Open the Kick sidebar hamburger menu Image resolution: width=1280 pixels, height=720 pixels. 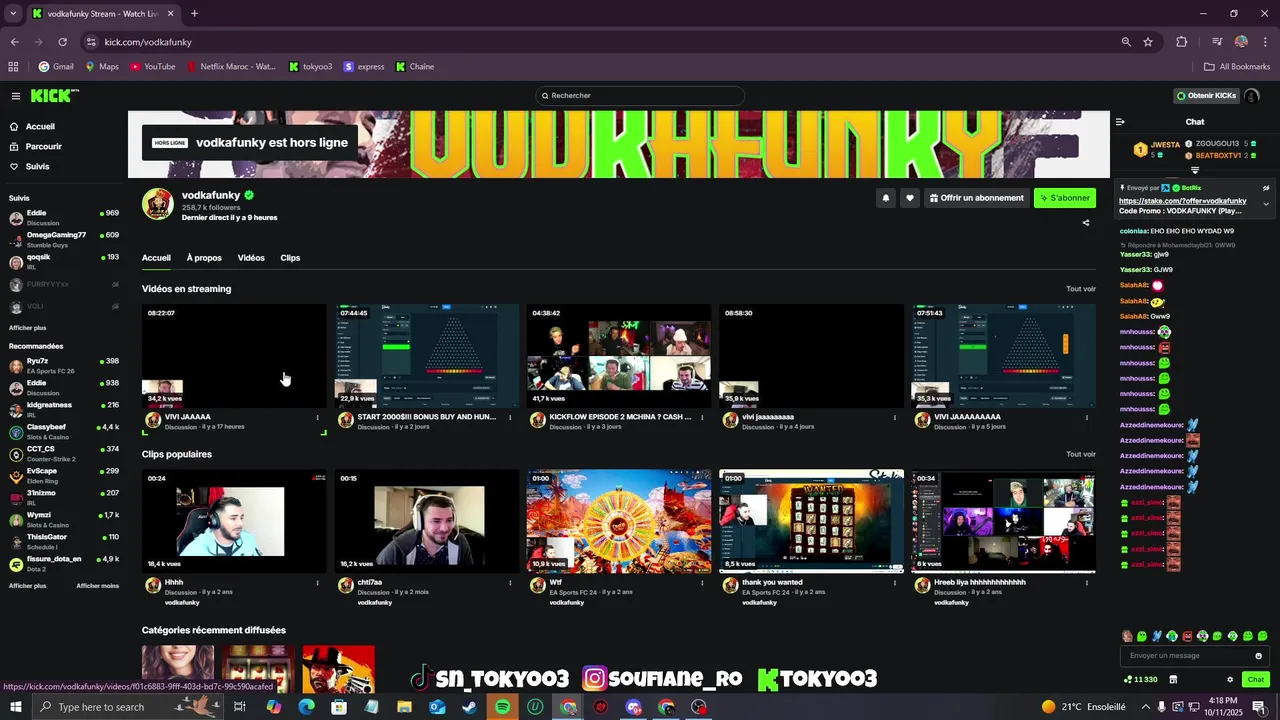tap(16, 96)
